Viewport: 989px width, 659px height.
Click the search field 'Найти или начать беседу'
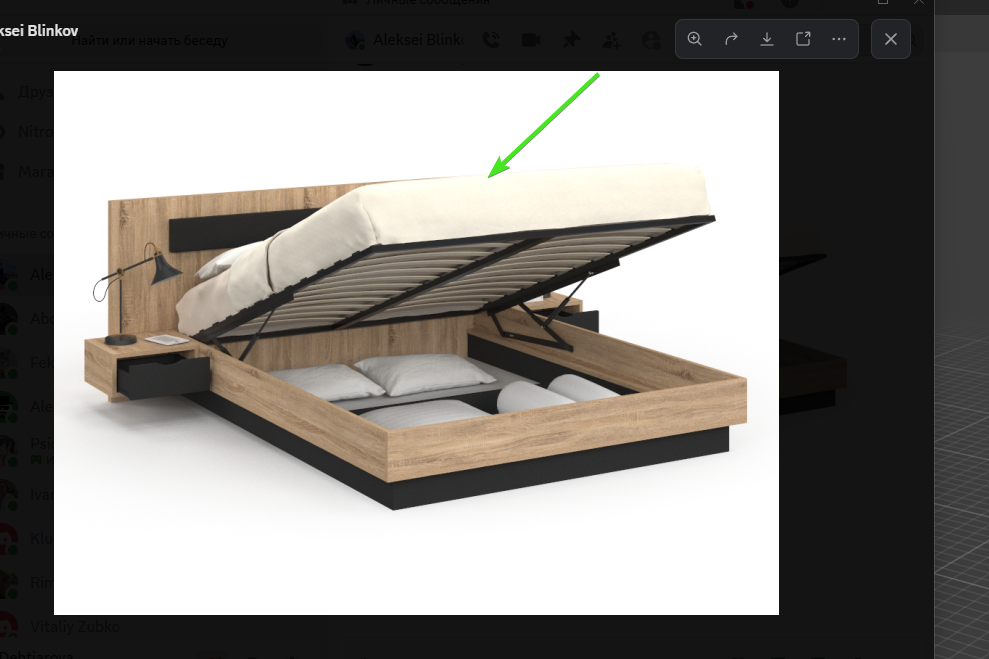[x=161, y=41]
